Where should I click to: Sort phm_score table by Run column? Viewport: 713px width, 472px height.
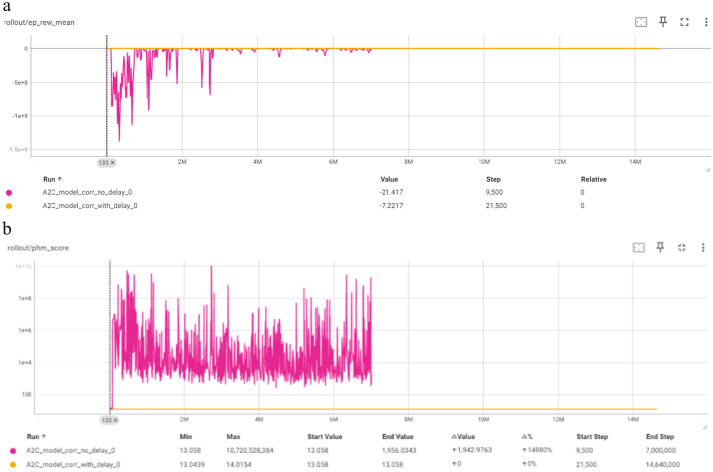(x=36, y=437)
